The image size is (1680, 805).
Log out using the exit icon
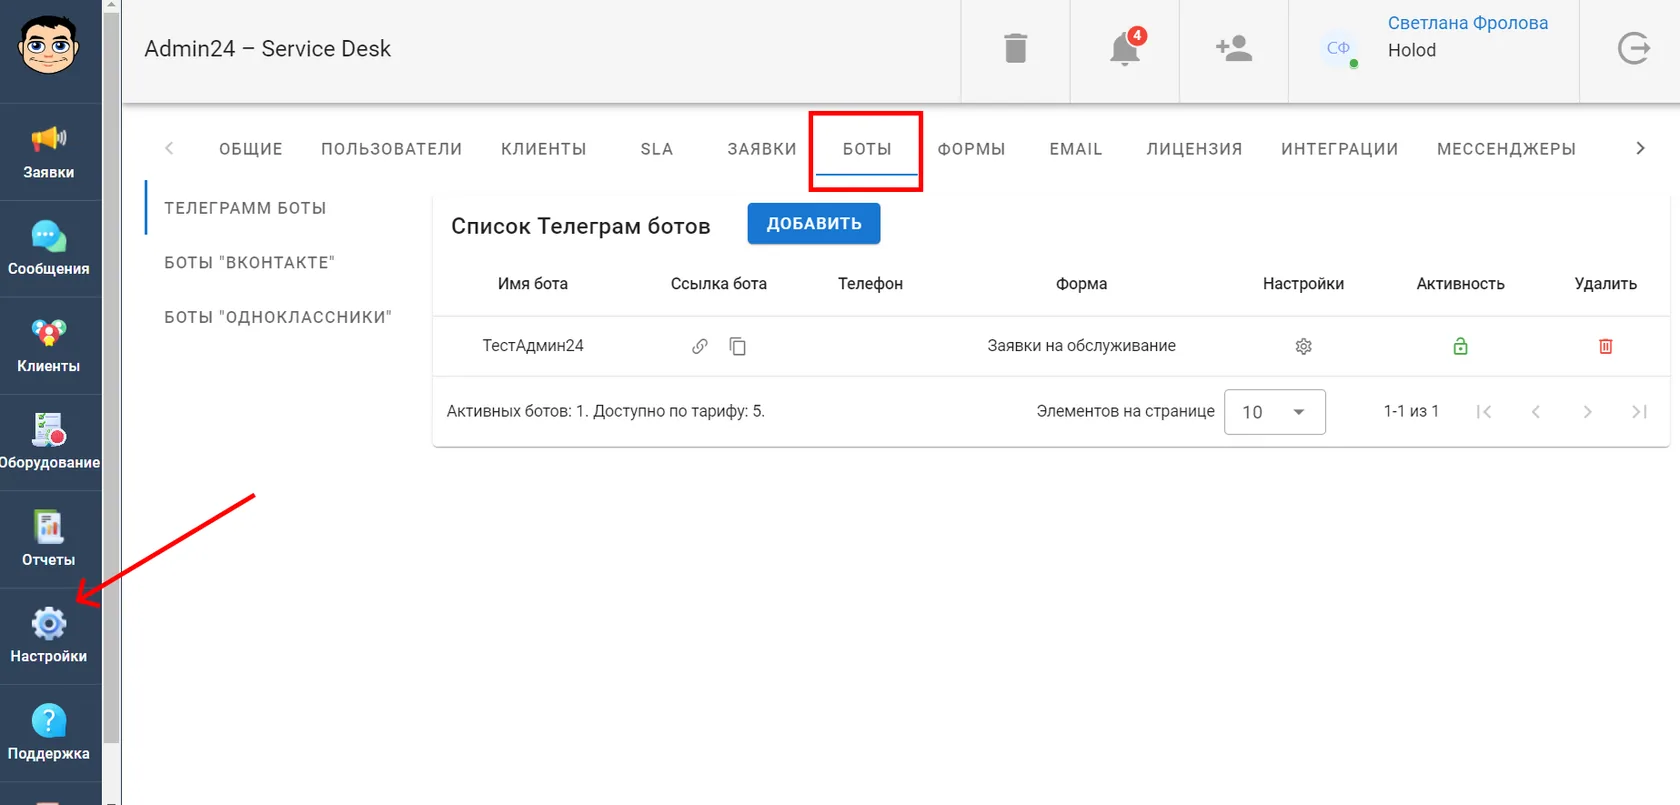pyautogui.click(x=1633, y=48)
